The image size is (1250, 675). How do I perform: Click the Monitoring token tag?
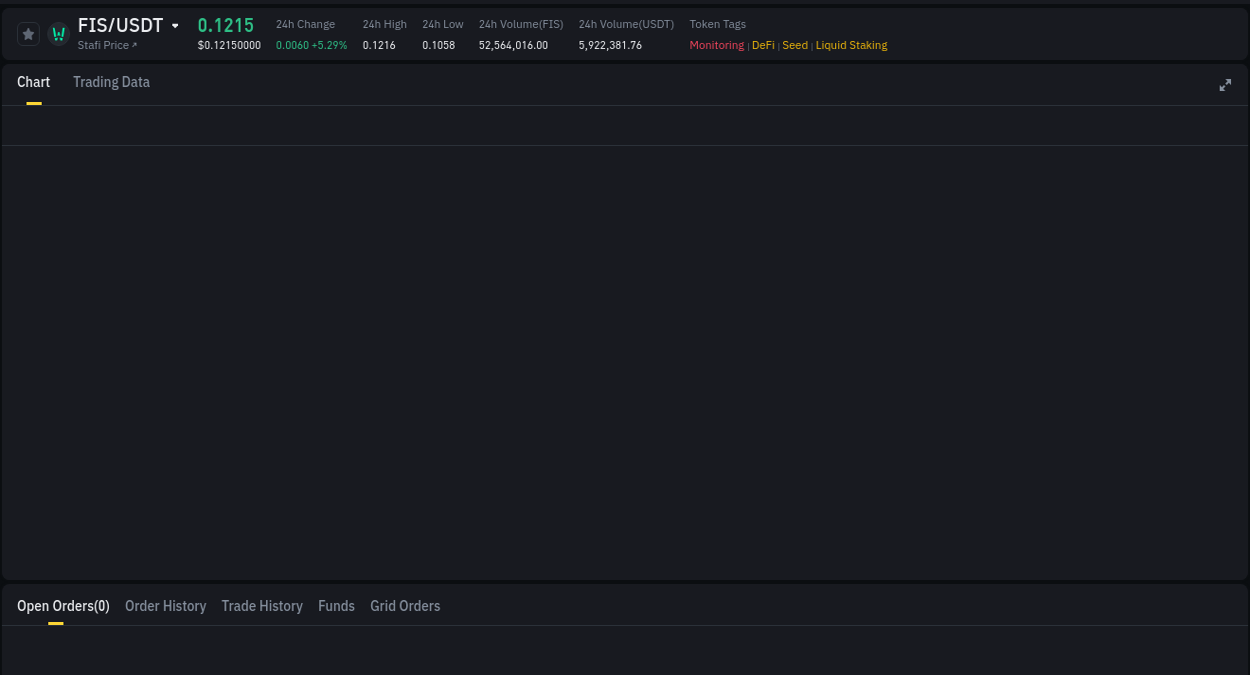tap(716, 45)
